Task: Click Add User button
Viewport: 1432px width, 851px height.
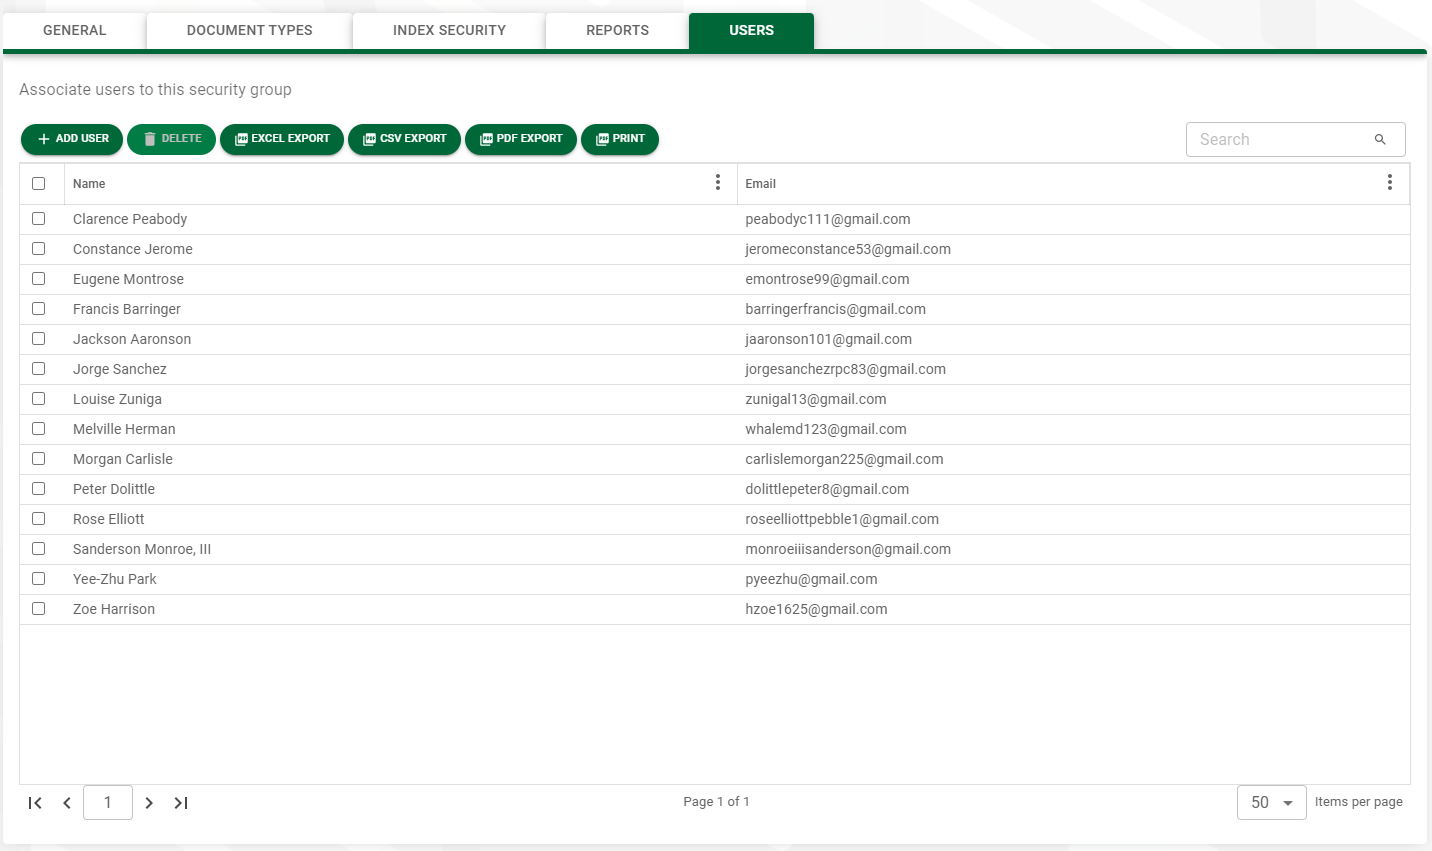Action: [72, 139]
